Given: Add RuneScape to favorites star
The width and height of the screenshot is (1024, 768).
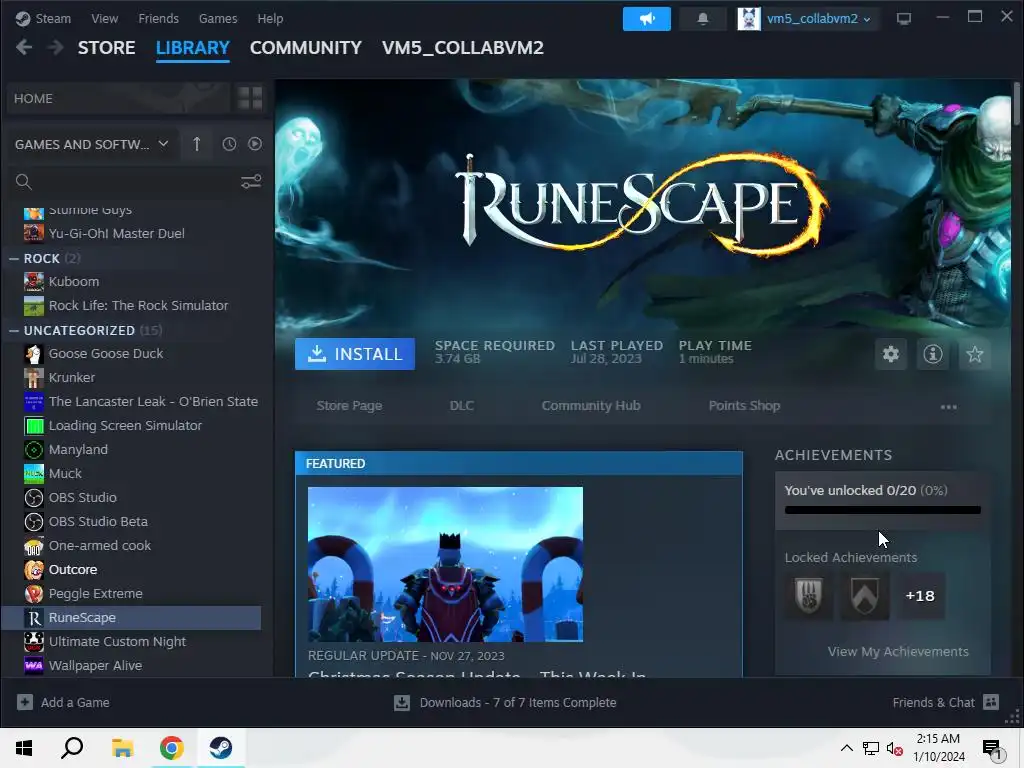Looking at the screenshot, I should (x=974, y=354).
